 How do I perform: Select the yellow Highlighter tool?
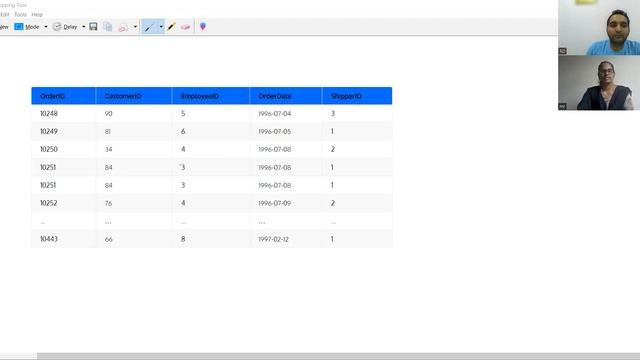pyautogui.click(x=171, y=27)
